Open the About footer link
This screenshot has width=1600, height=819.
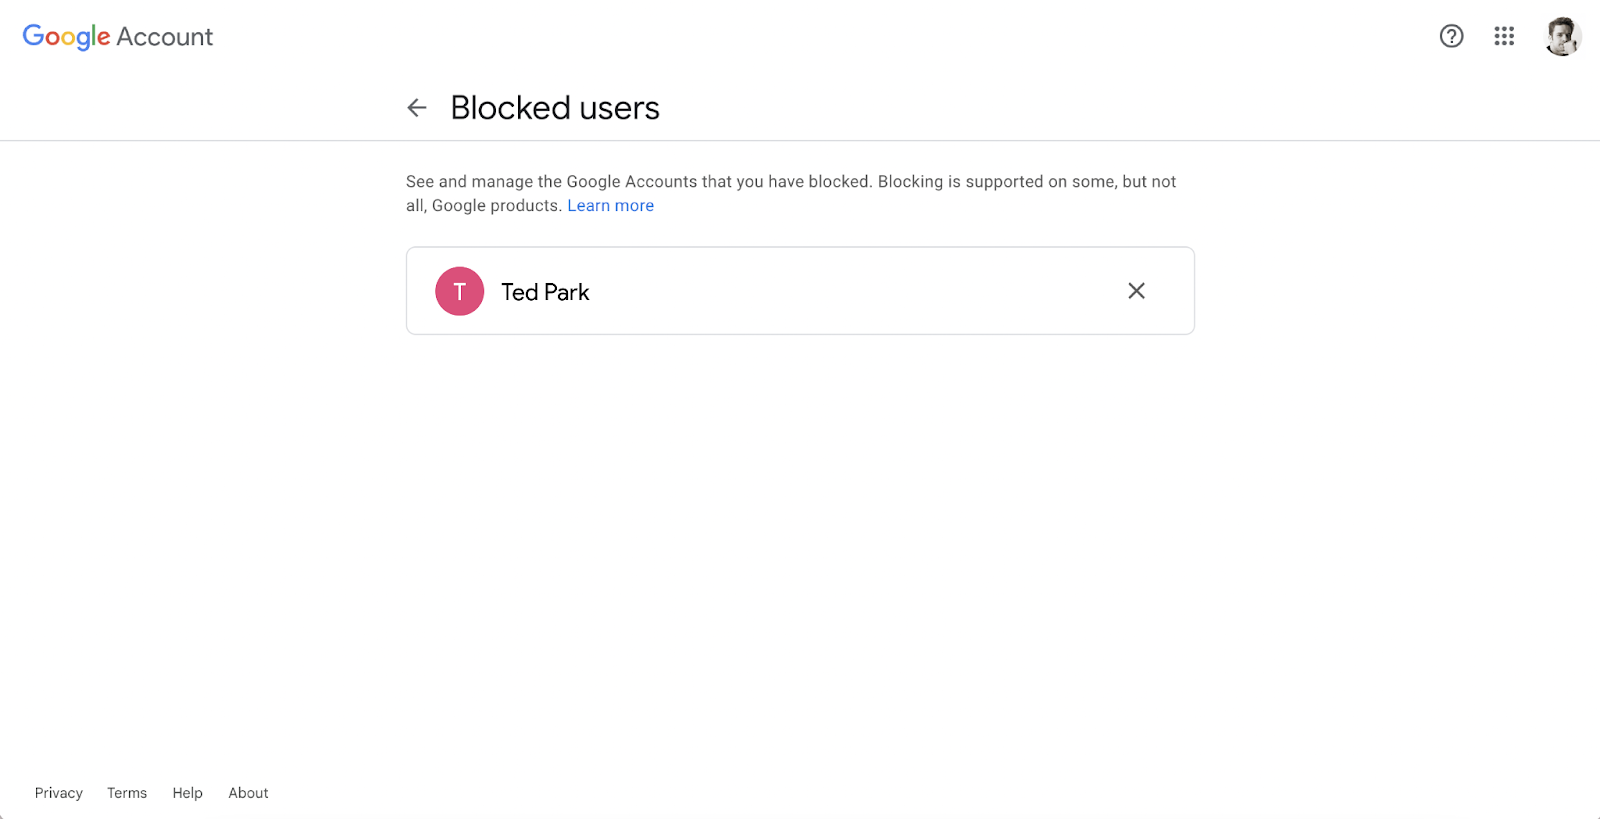coord(248,793)
